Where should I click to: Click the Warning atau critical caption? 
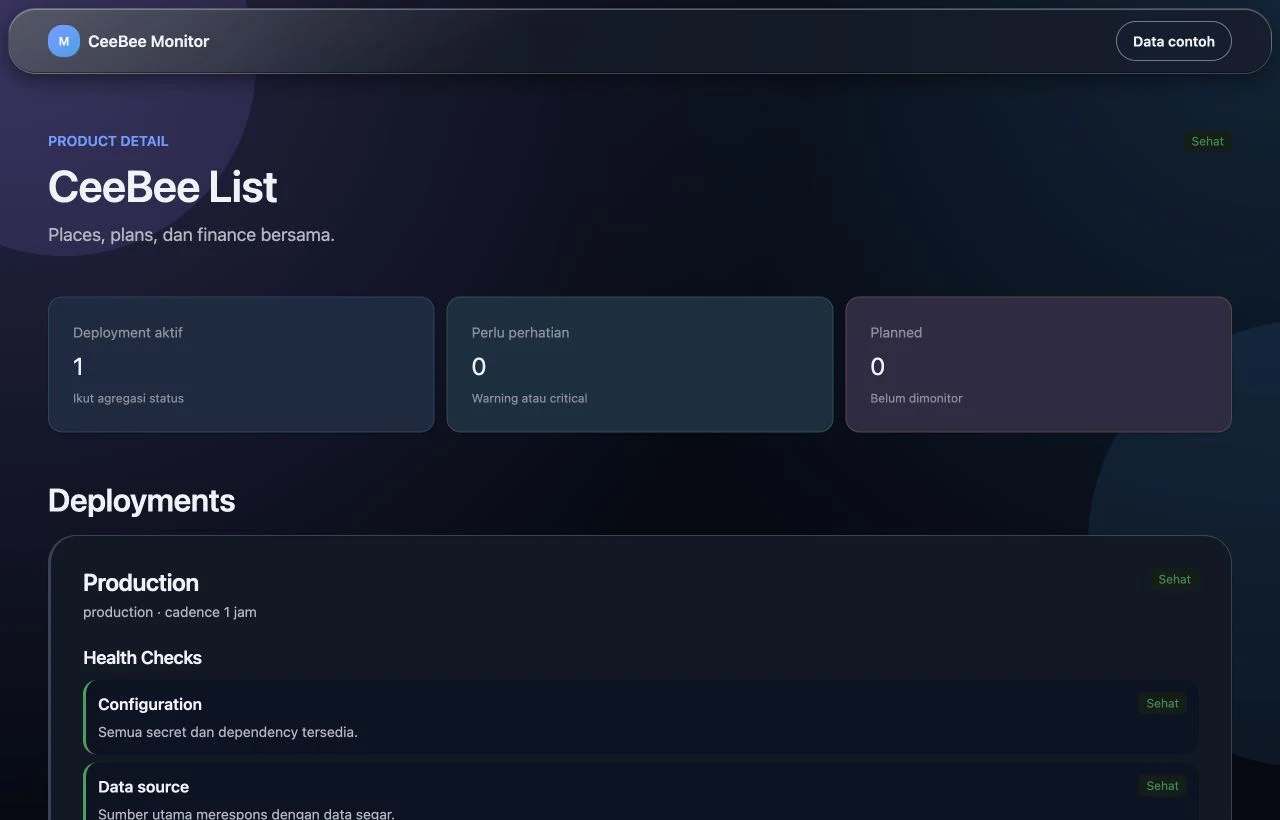(x=529, y=398)
